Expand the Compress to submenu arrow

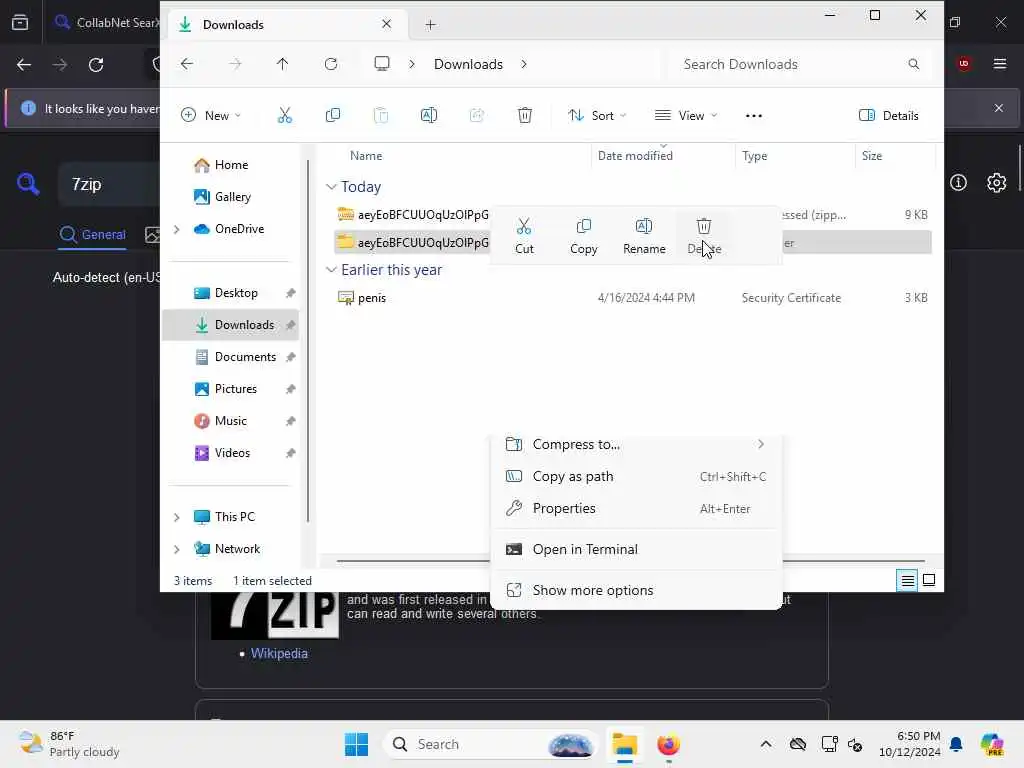[x=761, y=444]
